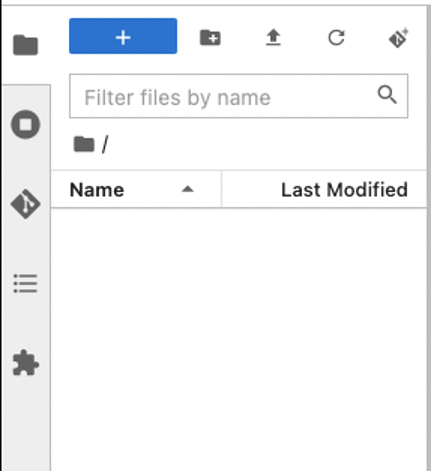Click the divider between Name and Last Modified
Viewport: 432px width, 472px height.
[x=221, y=189]
